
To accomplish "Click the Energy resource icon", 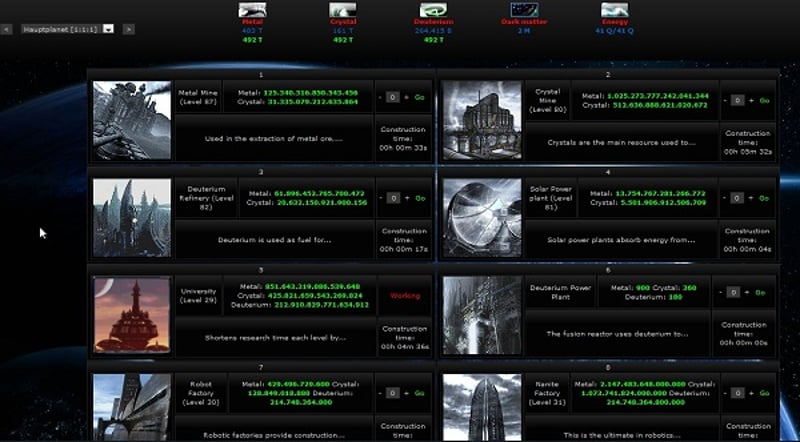I will pyautogui.click(x=614, y=10).
